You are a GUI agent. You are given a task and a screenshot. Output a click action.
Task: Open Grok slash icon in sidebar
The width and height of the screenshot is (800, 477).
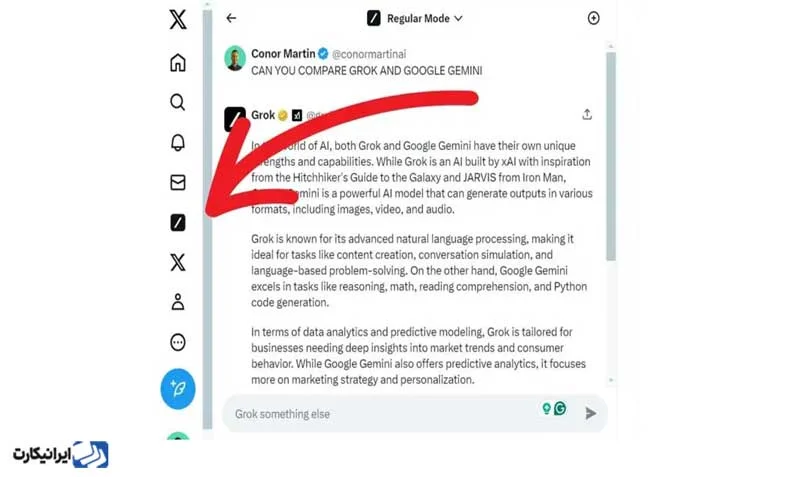click(178, 222)
